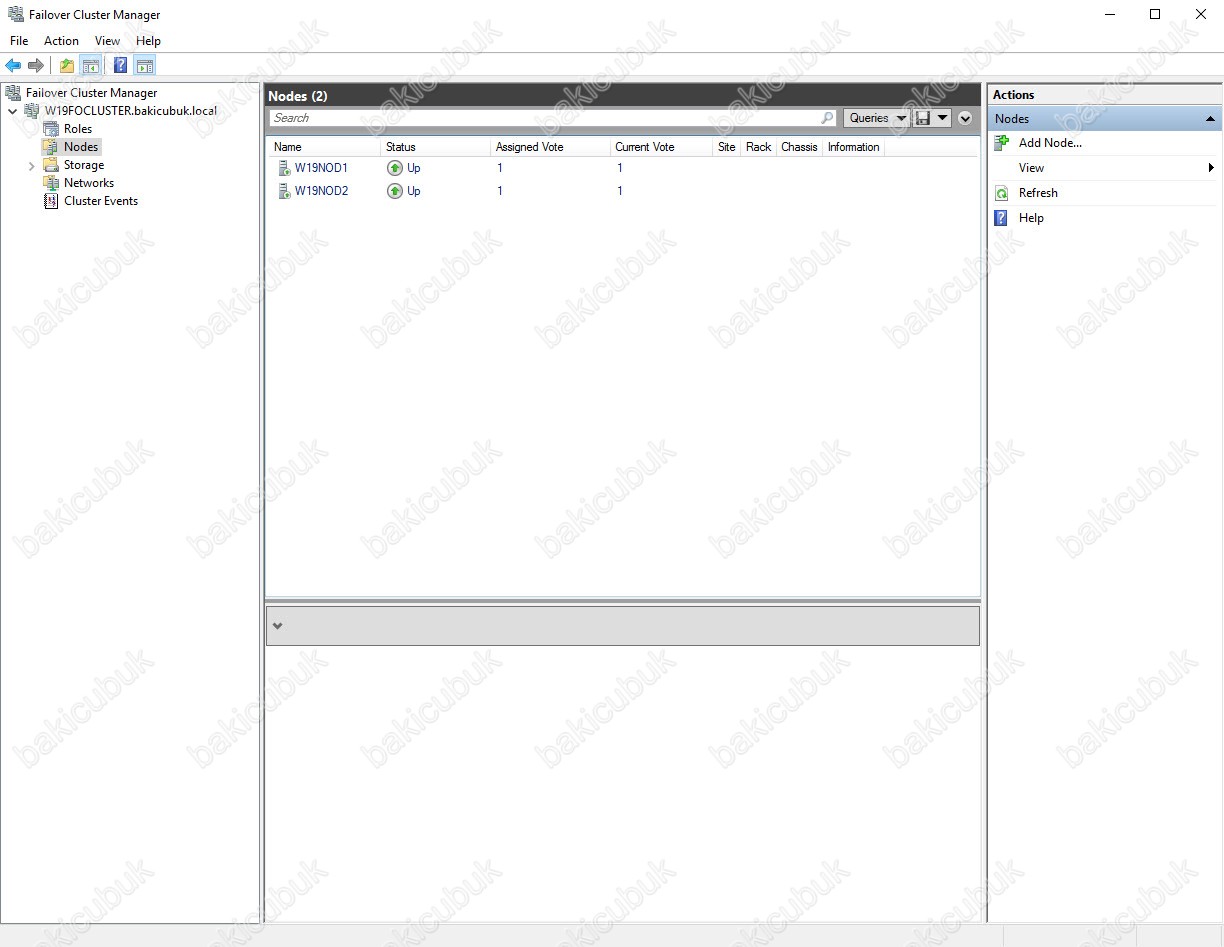Click the magnifier icon in the search box
The height and width of the screenshot is (947, 1224).
click(827, 118)
